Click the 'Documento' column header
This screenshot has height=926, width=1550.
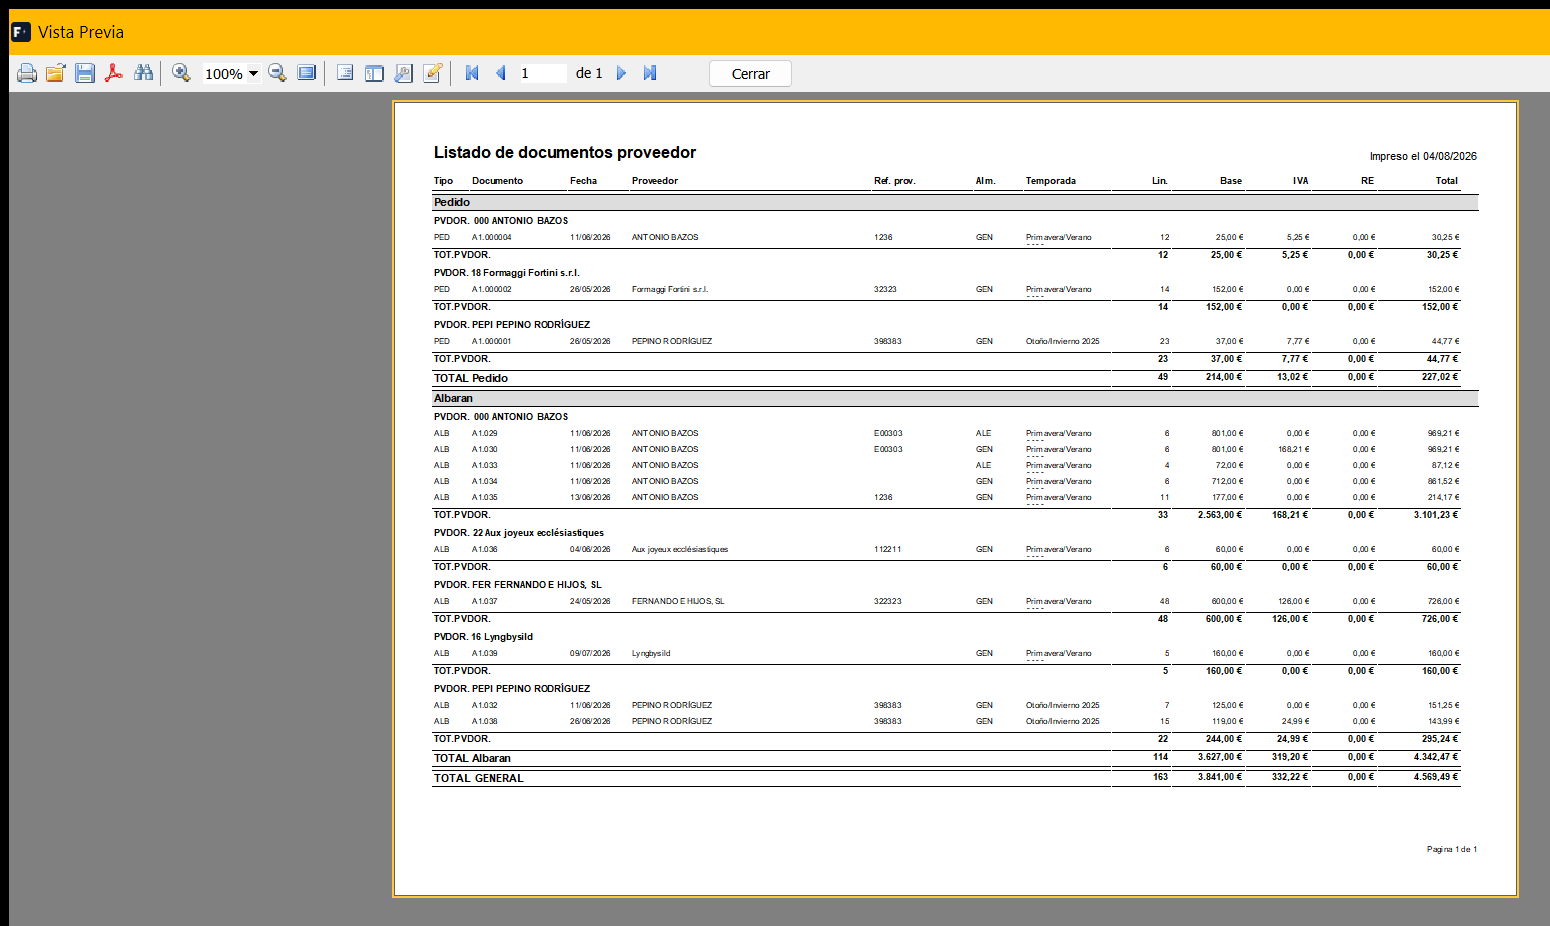point(498,181)
